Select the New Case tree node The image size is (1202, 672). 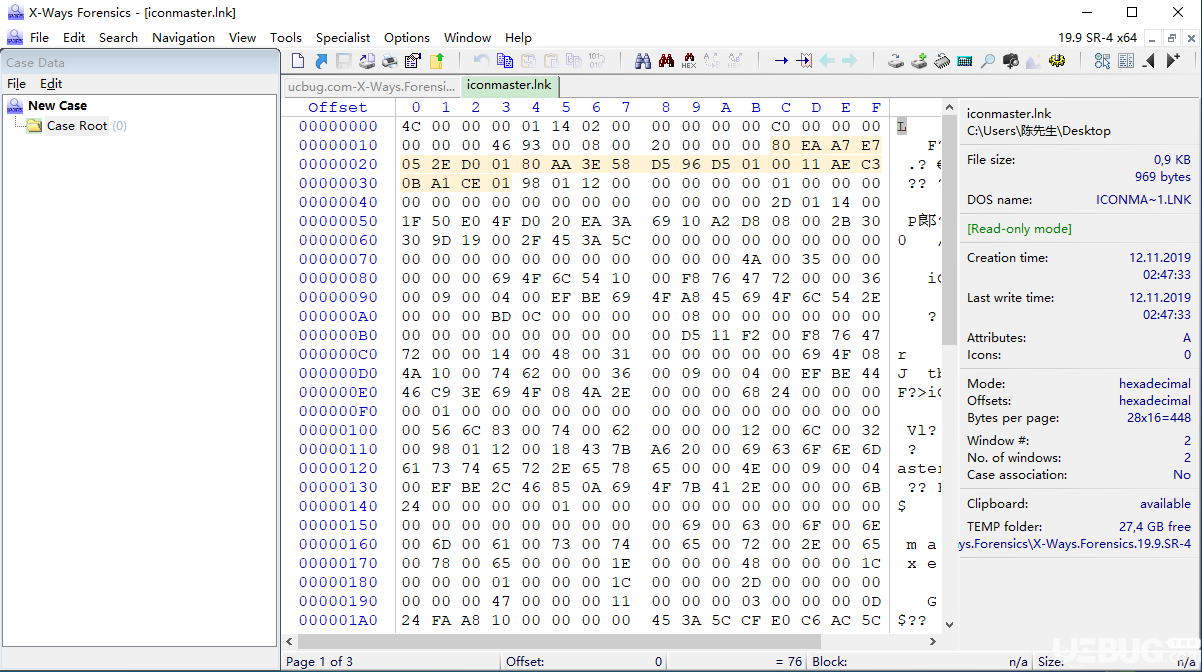pos(57,105)
